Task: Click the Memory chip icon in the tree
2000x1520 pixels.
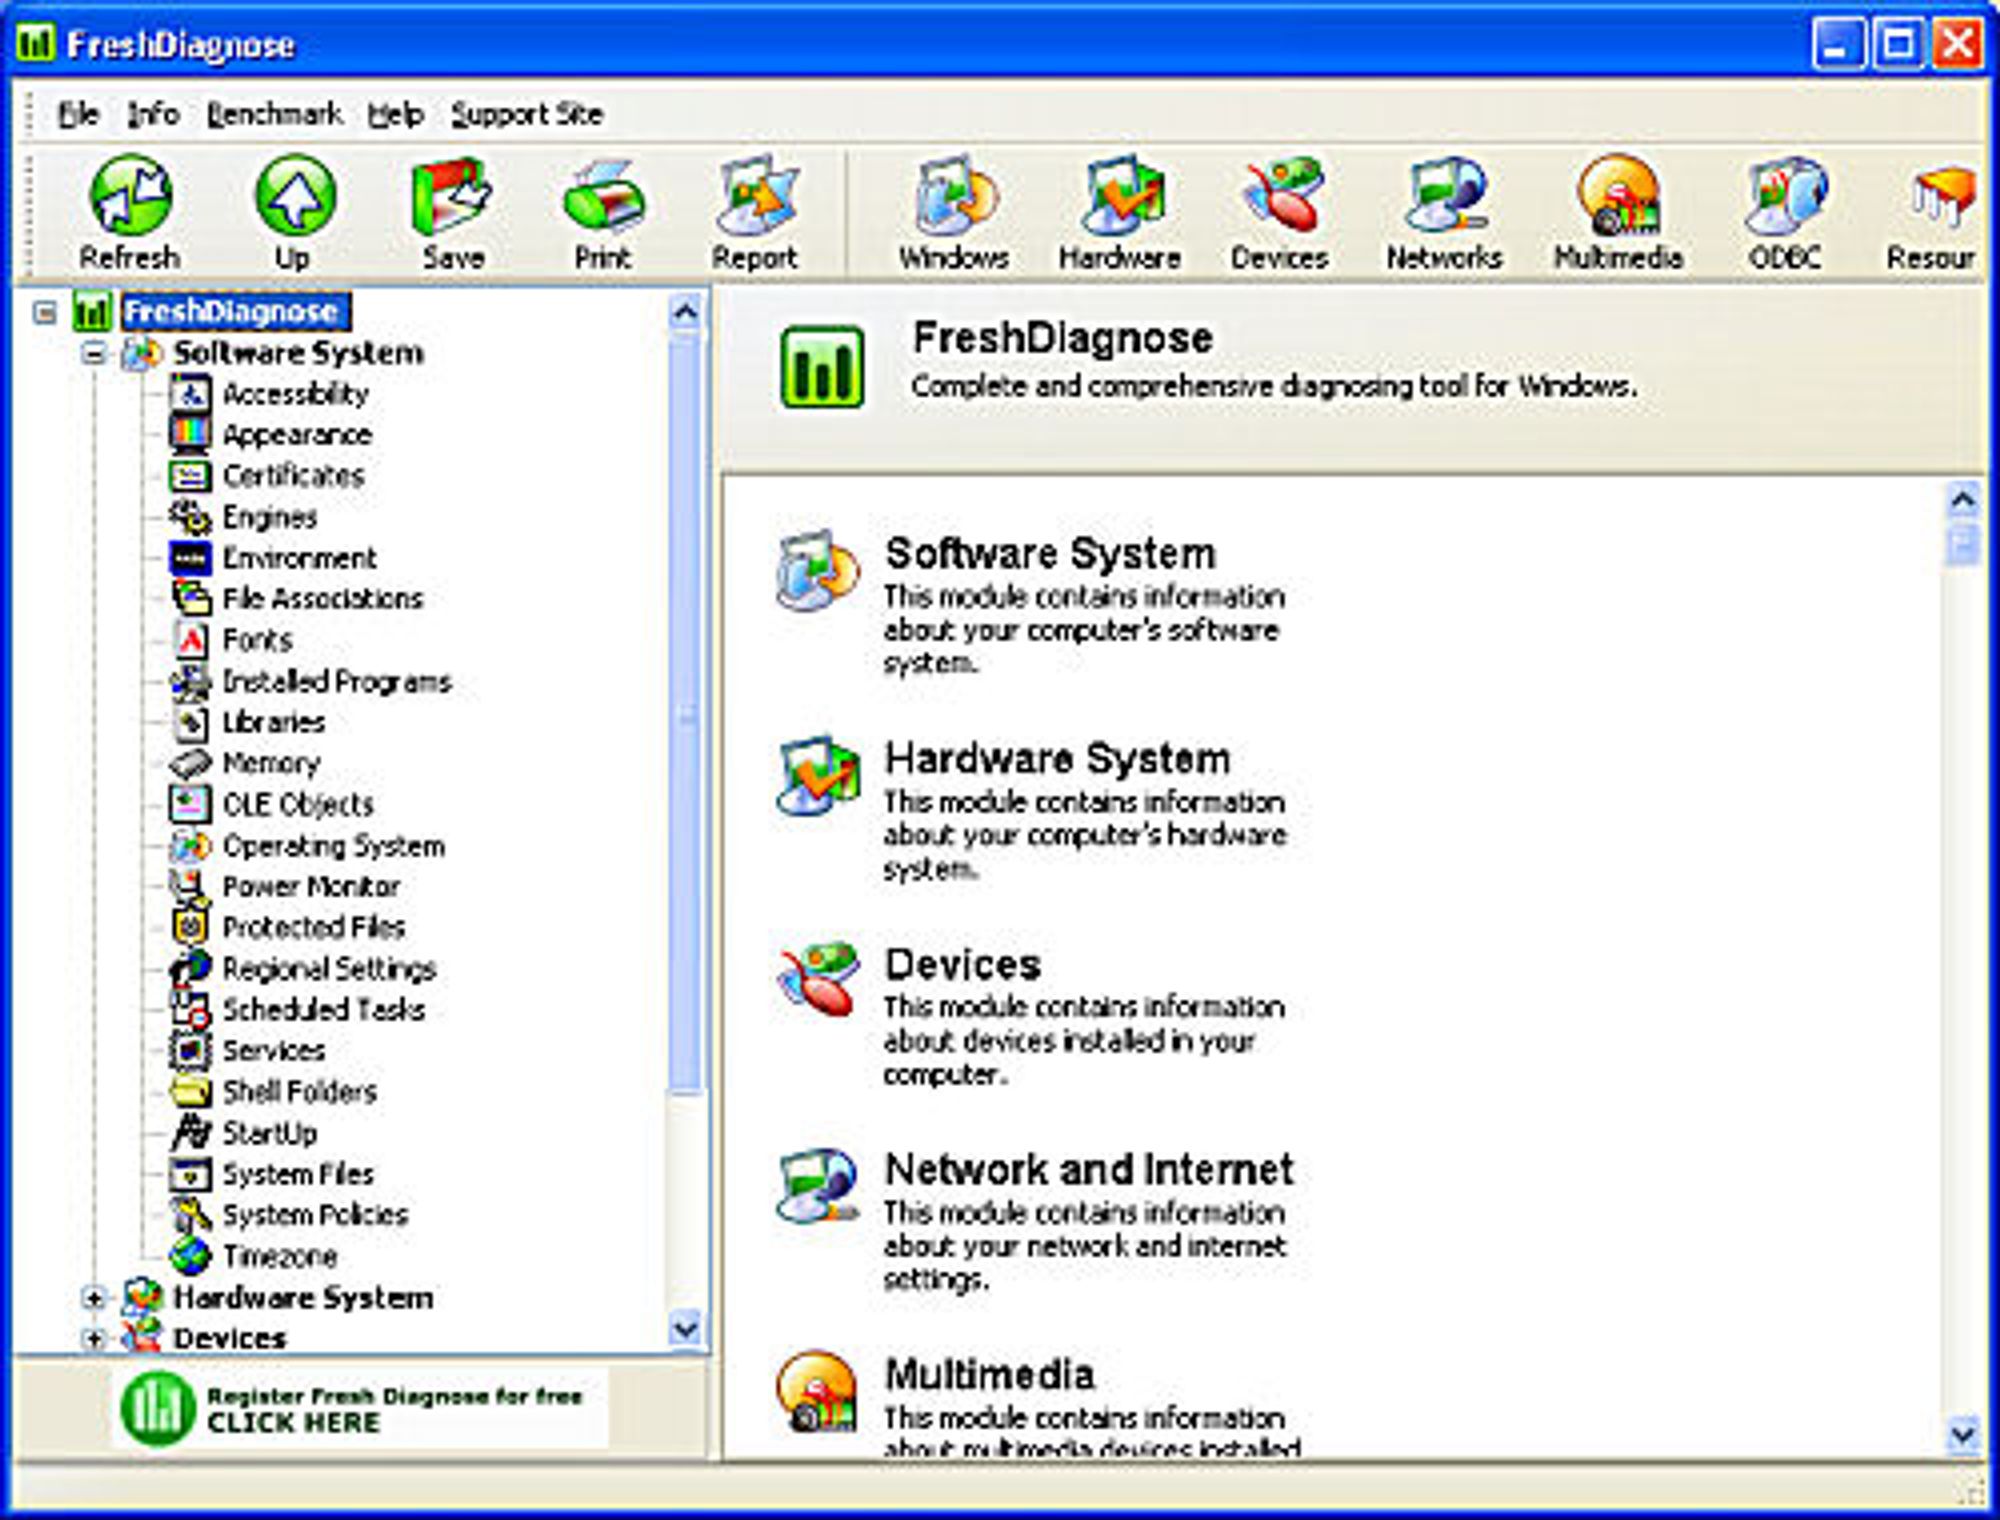Action: pyautogui.click(x=189, y=763)
